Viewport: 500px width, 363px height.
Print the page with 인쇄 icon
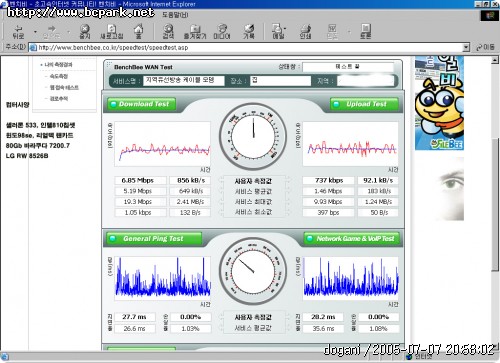[305, 32]
